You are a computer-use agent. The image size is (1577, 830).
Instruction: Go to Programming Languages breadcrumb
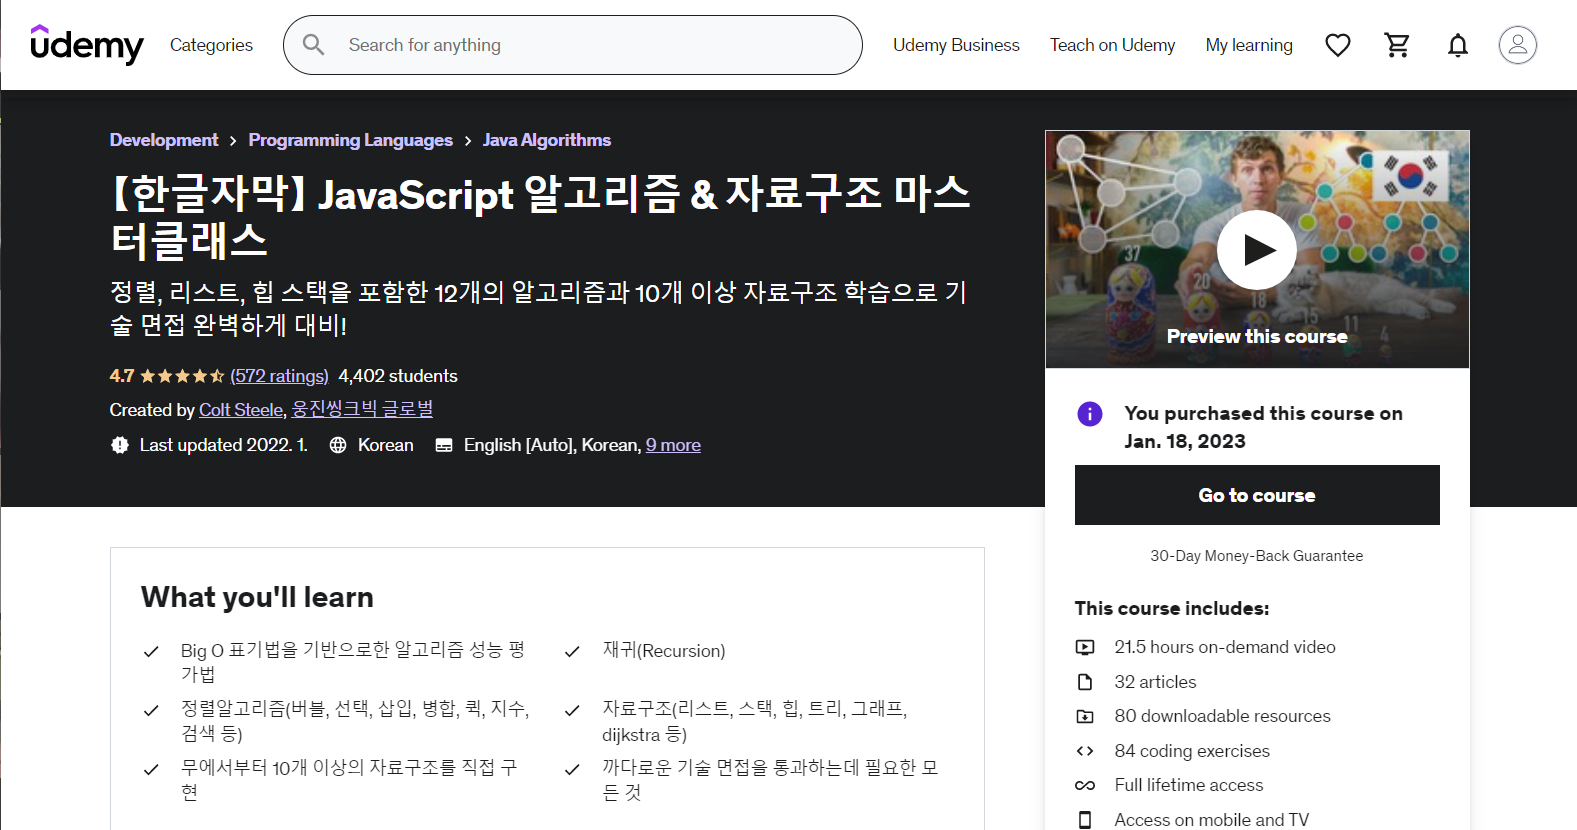[350, 140]
